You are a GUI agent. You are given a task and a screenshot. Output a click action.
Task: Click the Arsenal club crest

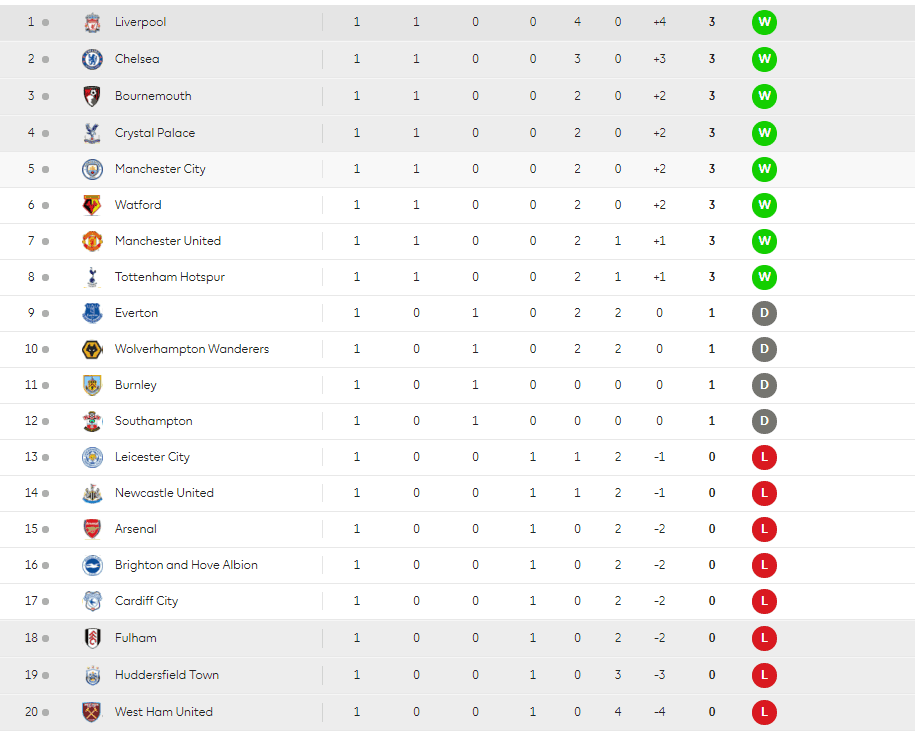coord(92,529)
